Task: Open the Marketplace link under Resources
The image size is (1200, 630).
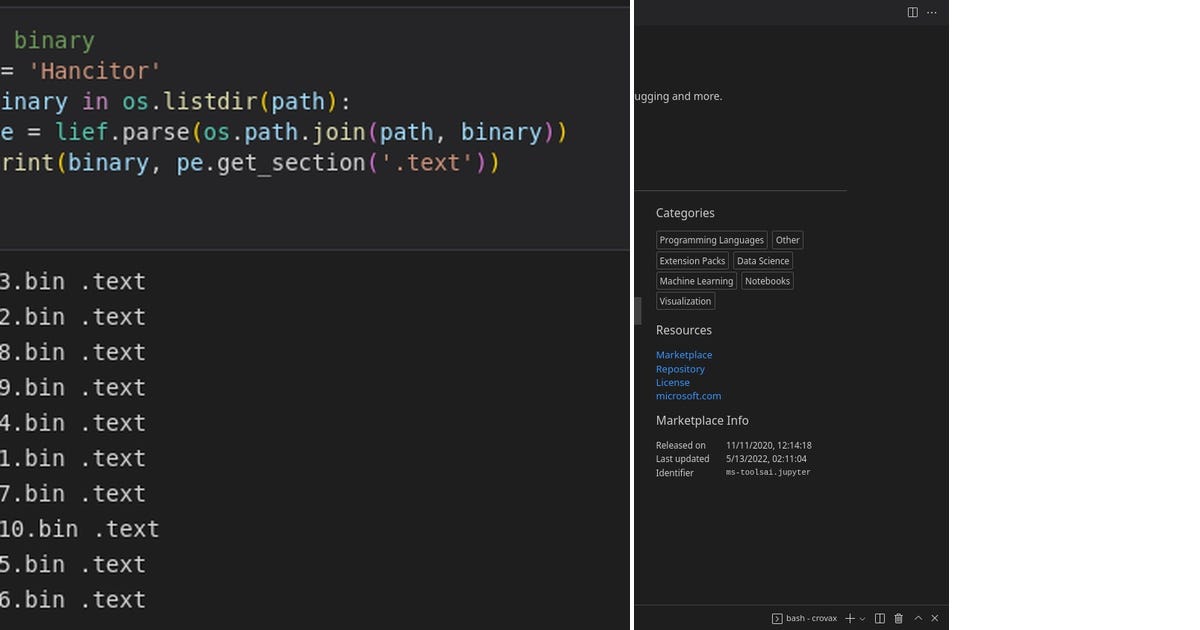Action: click(x=684, y=354)
